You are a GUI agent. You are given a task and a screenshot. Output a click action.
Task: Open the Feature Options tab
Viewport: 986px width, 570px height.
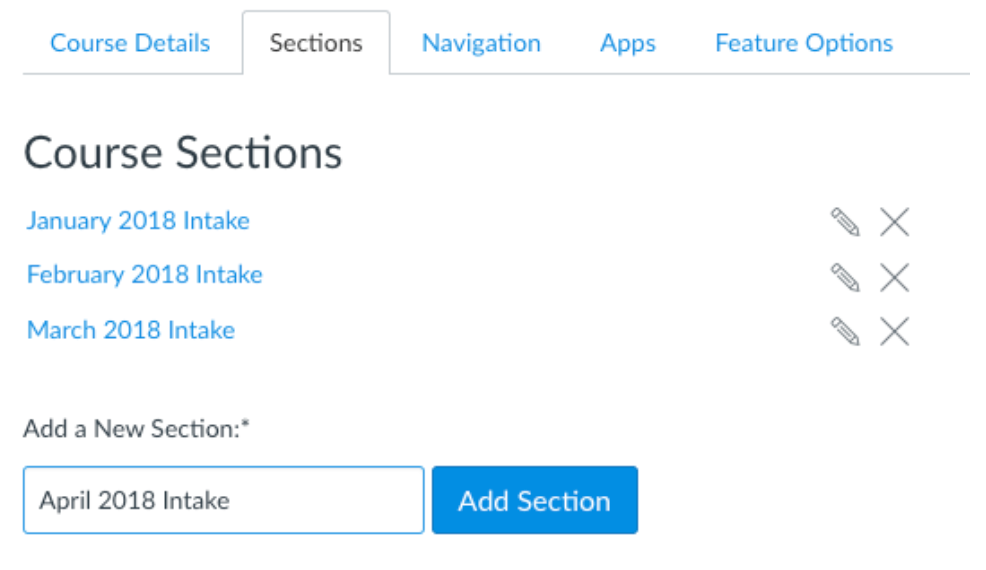click(x=804, y=43)
